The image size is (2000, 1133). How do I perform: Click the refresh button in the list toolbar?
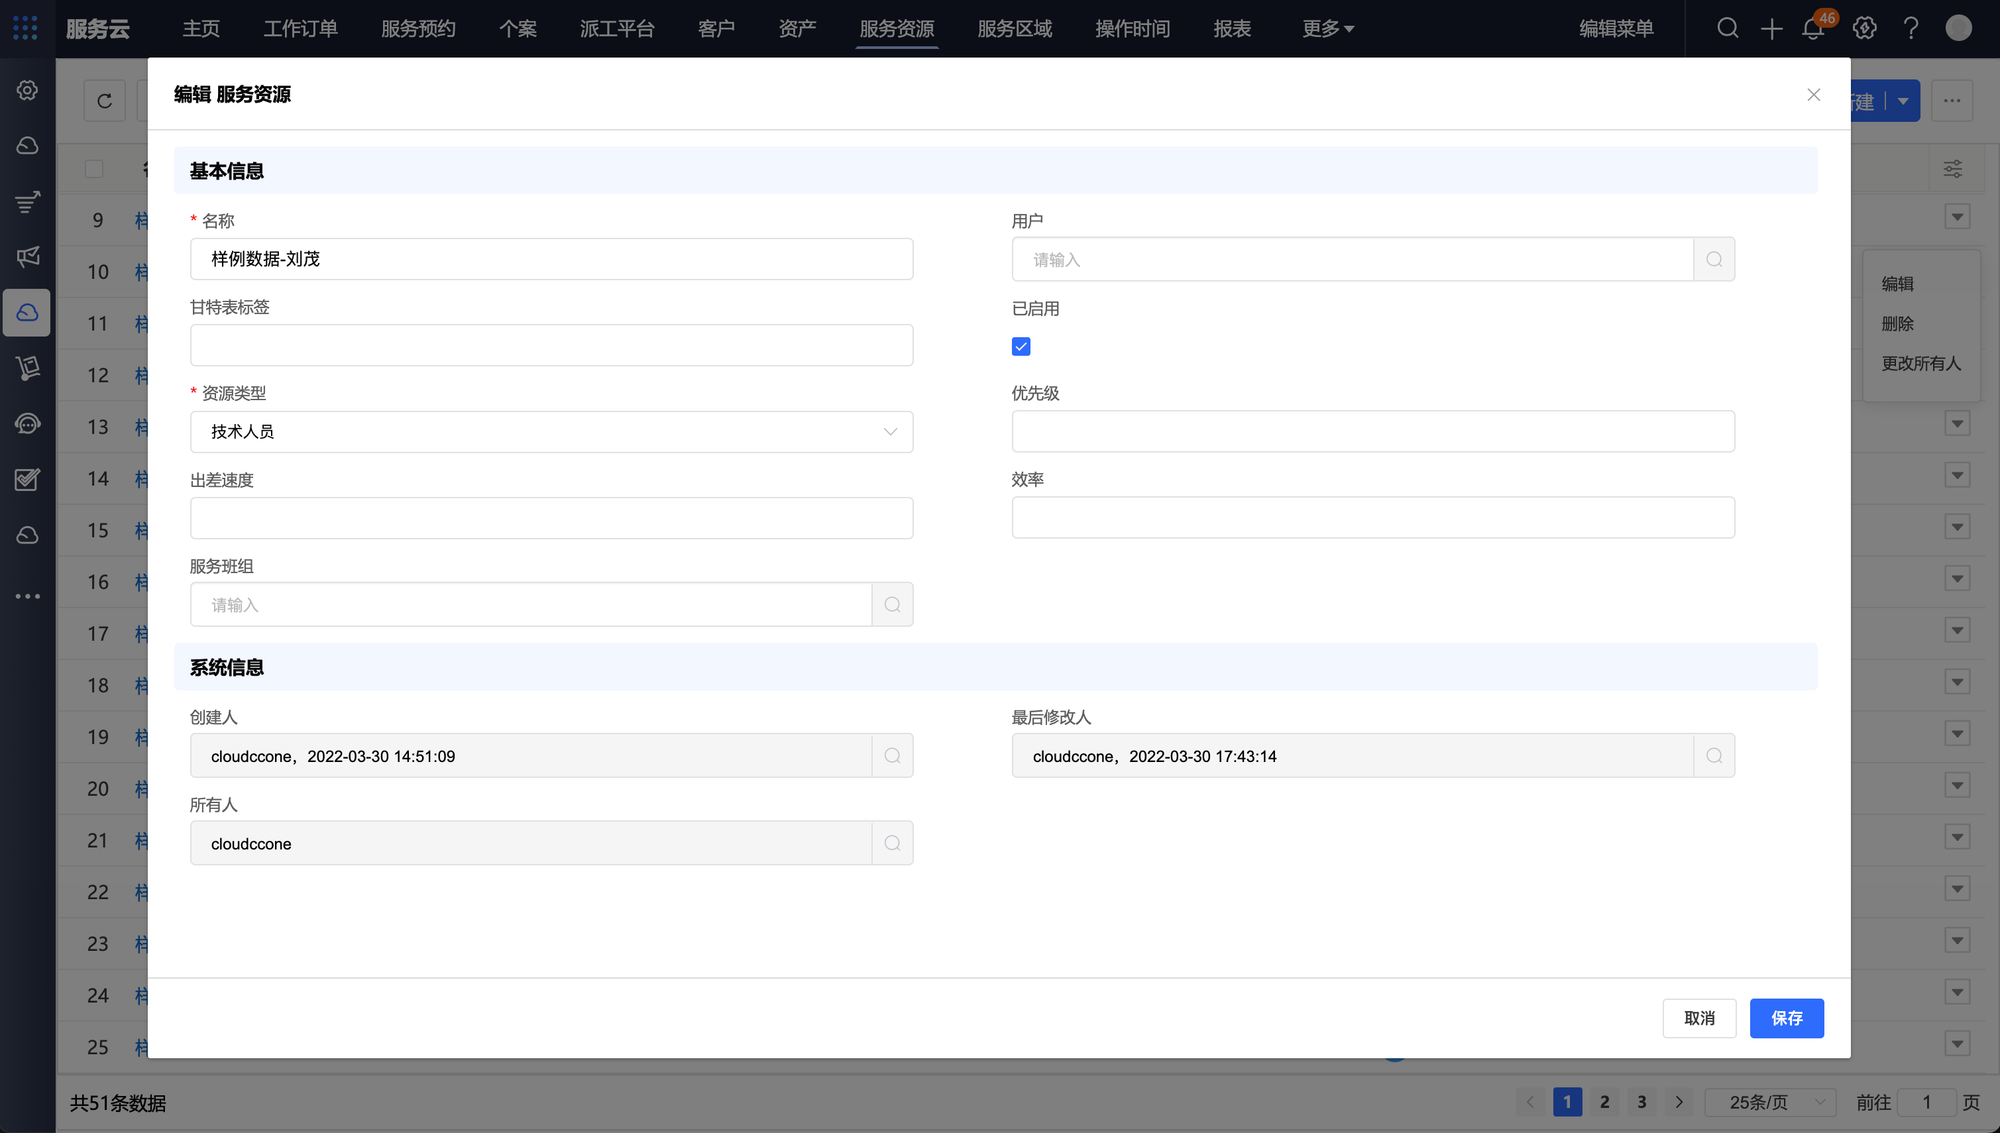(104, 101)
